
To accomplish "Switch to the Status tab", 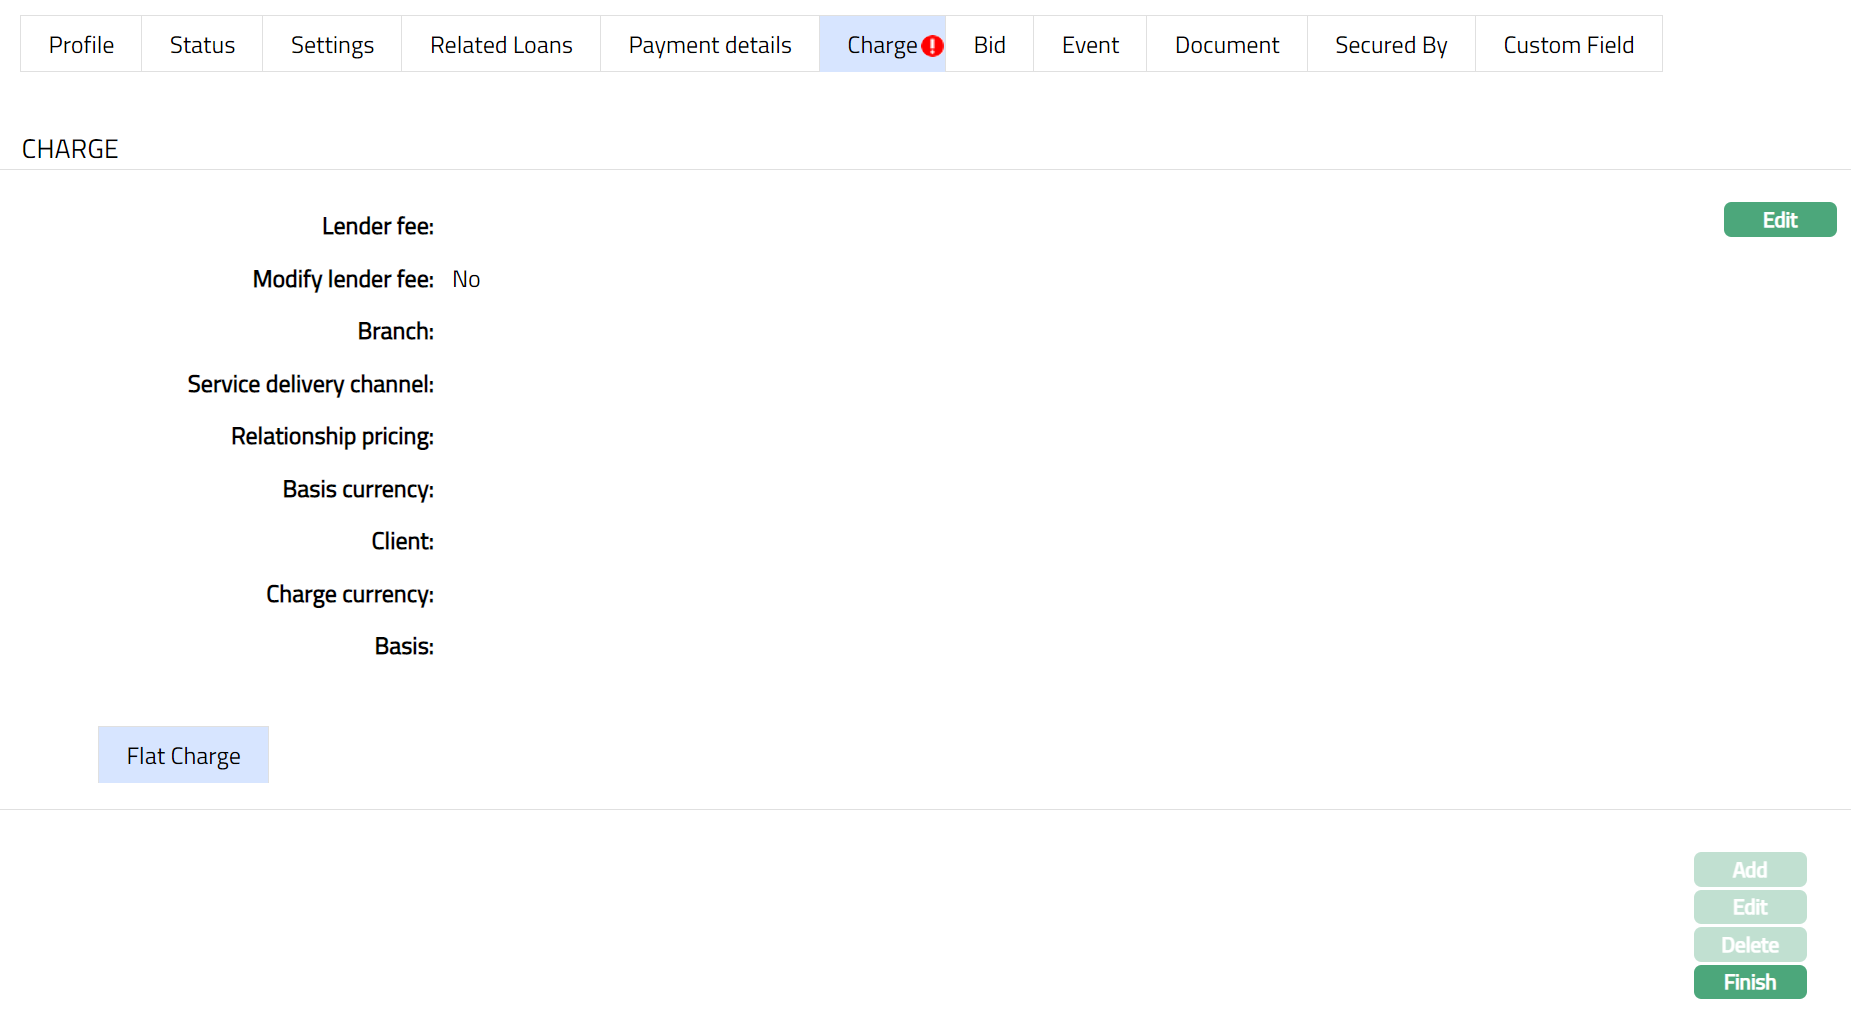I will coord(202,45).
